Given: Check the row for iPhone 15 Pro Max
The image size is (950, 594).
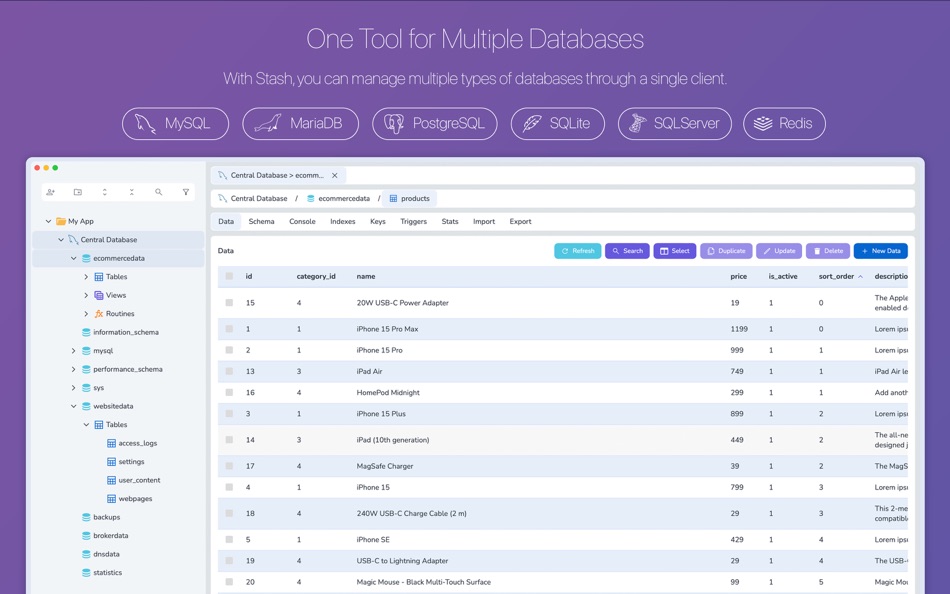Looking at the screenshot, I should tap(229, 329).
